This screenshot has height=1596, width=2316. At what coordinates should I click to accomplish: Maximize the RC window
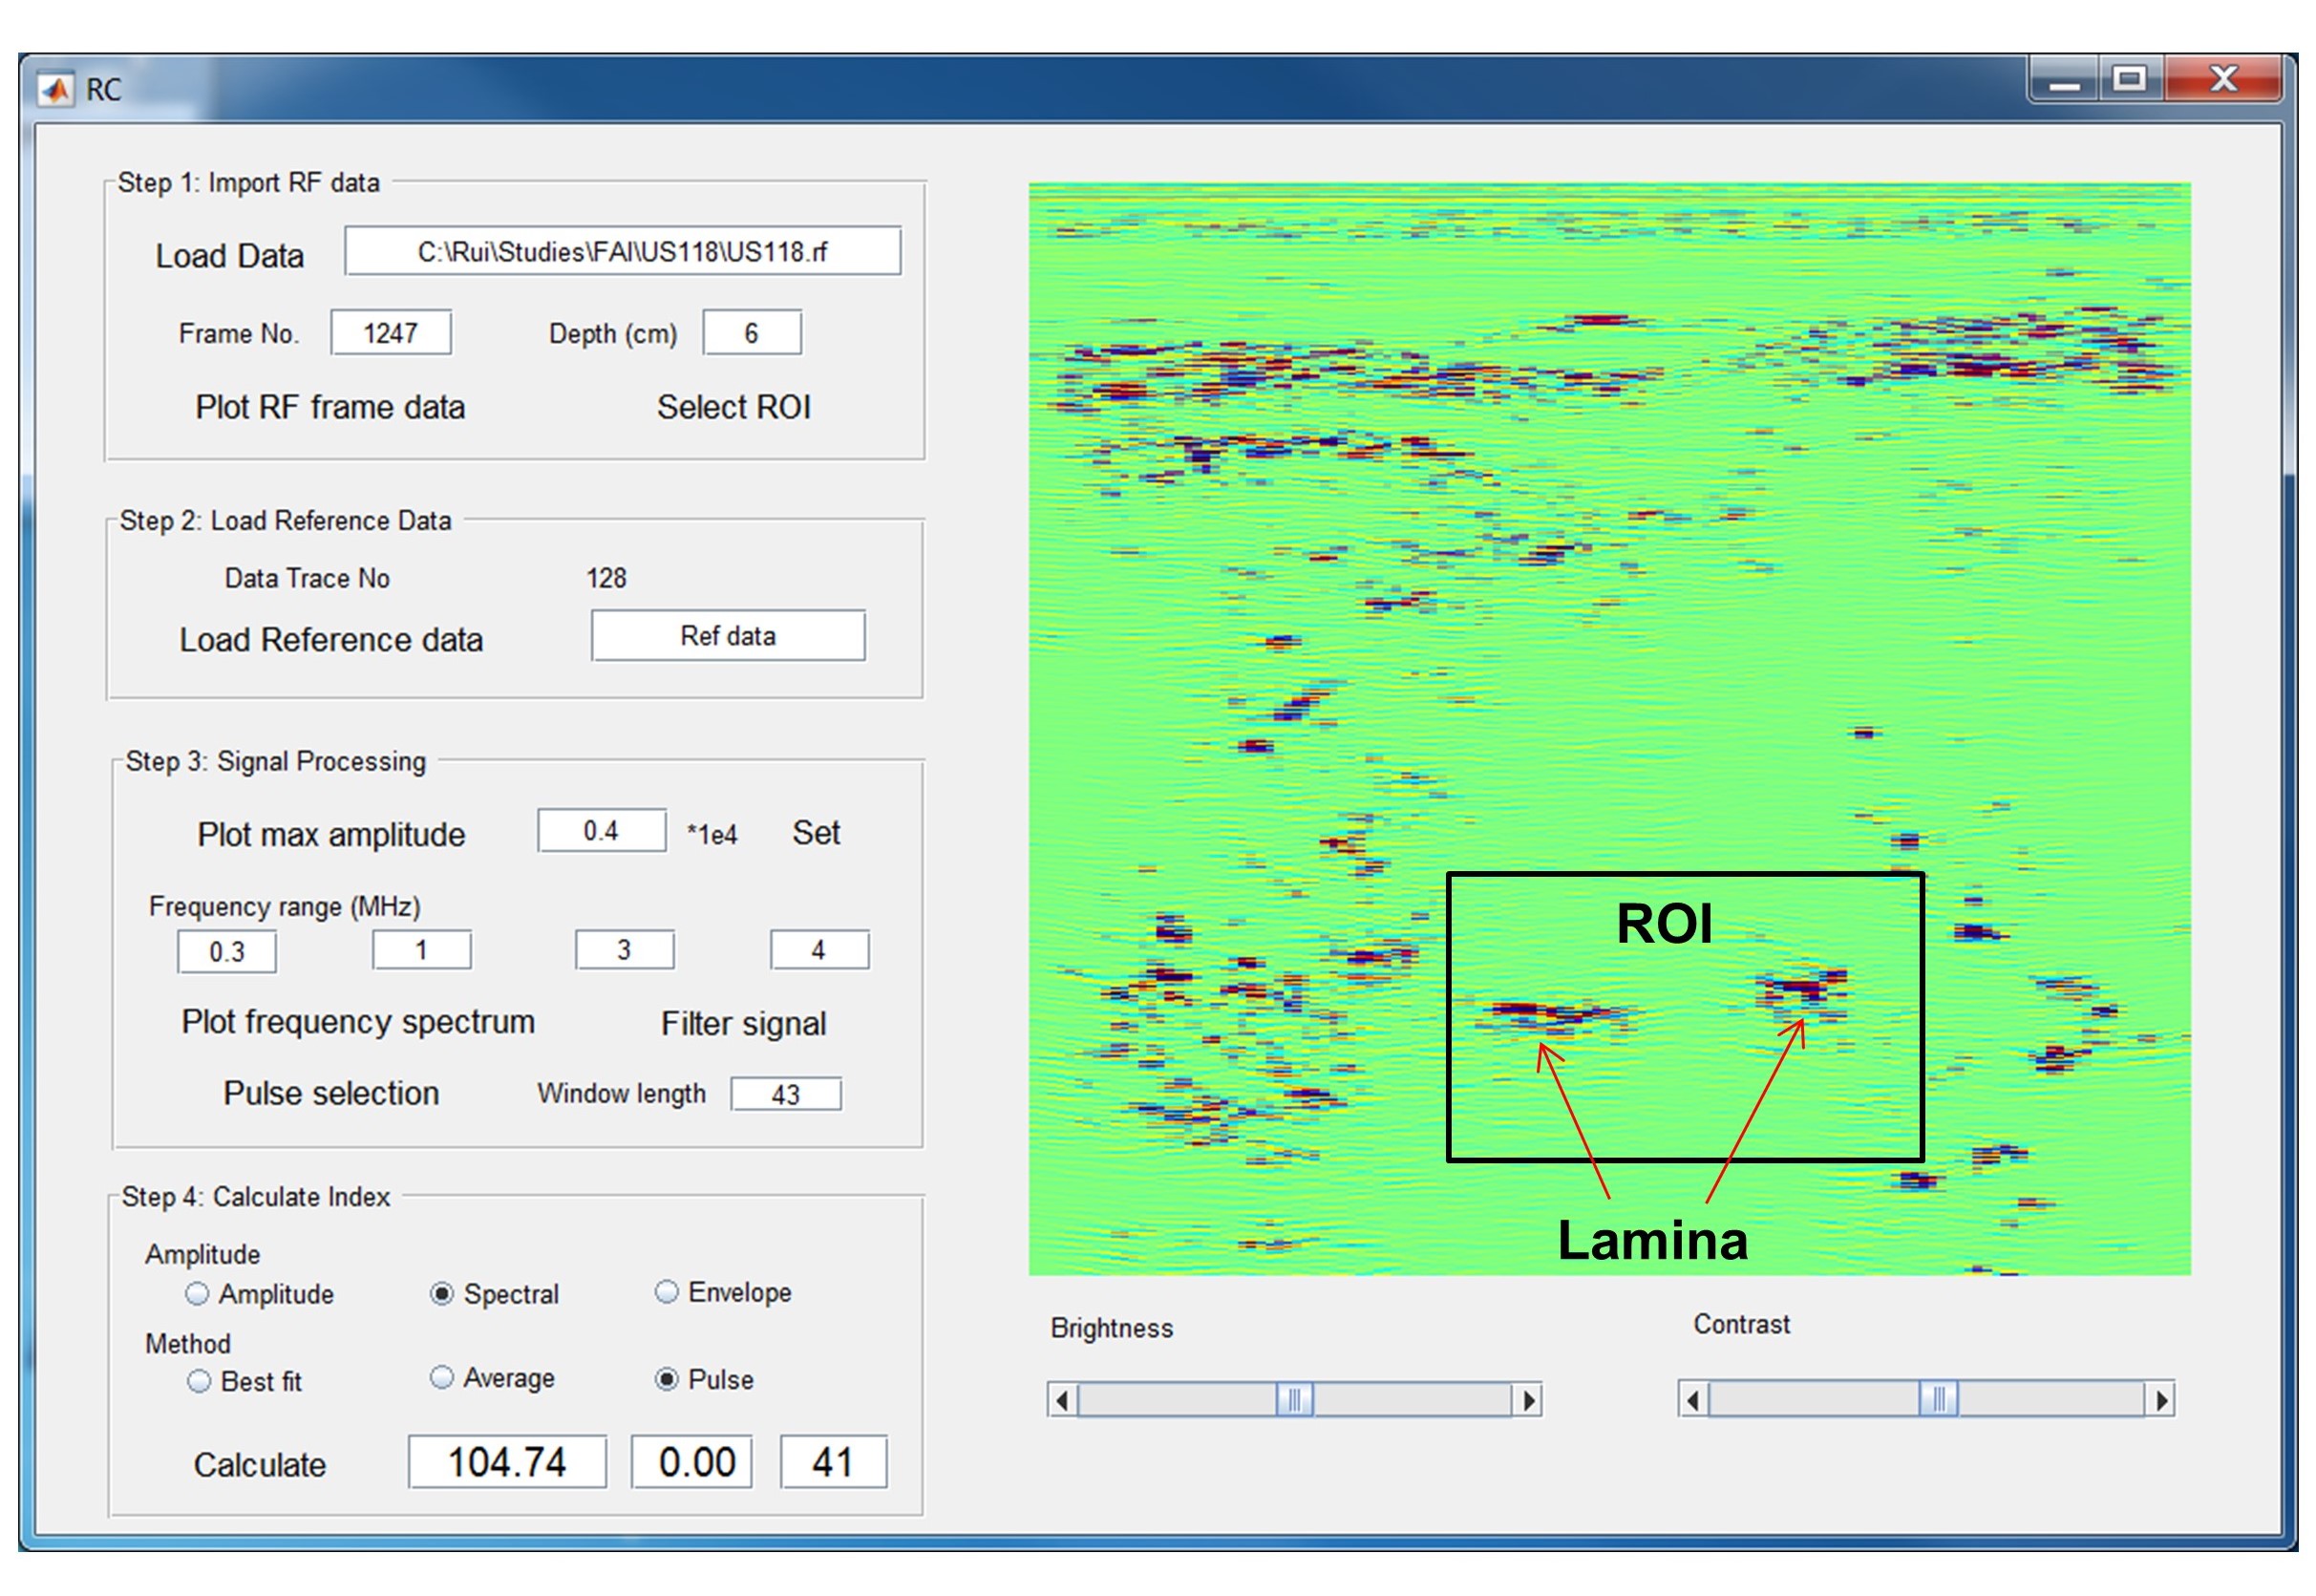tap(2130, 80)
